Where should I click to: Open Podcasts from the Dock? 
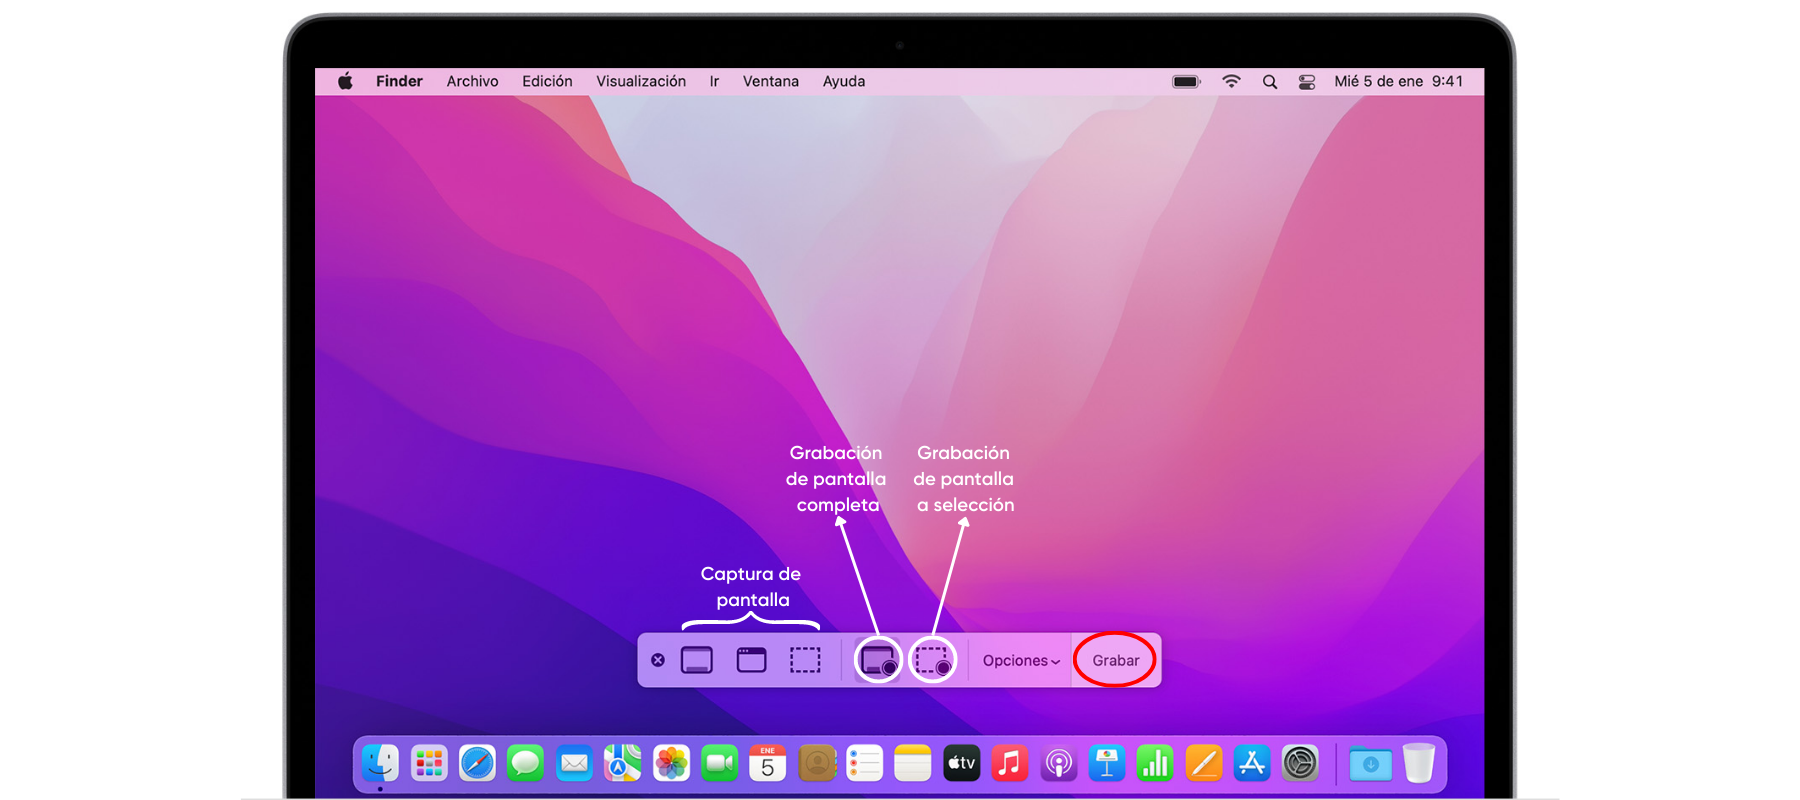1059,765
